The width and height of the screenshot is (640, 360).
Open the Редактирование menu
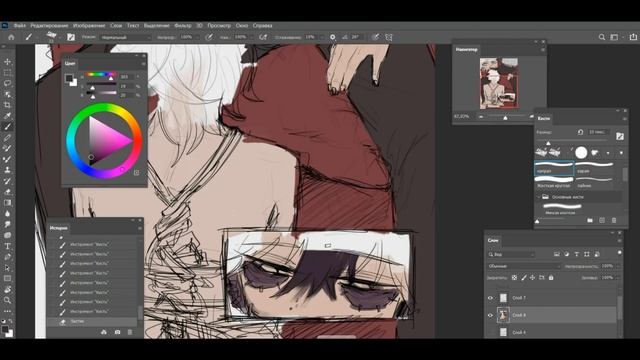click(49, 25)
